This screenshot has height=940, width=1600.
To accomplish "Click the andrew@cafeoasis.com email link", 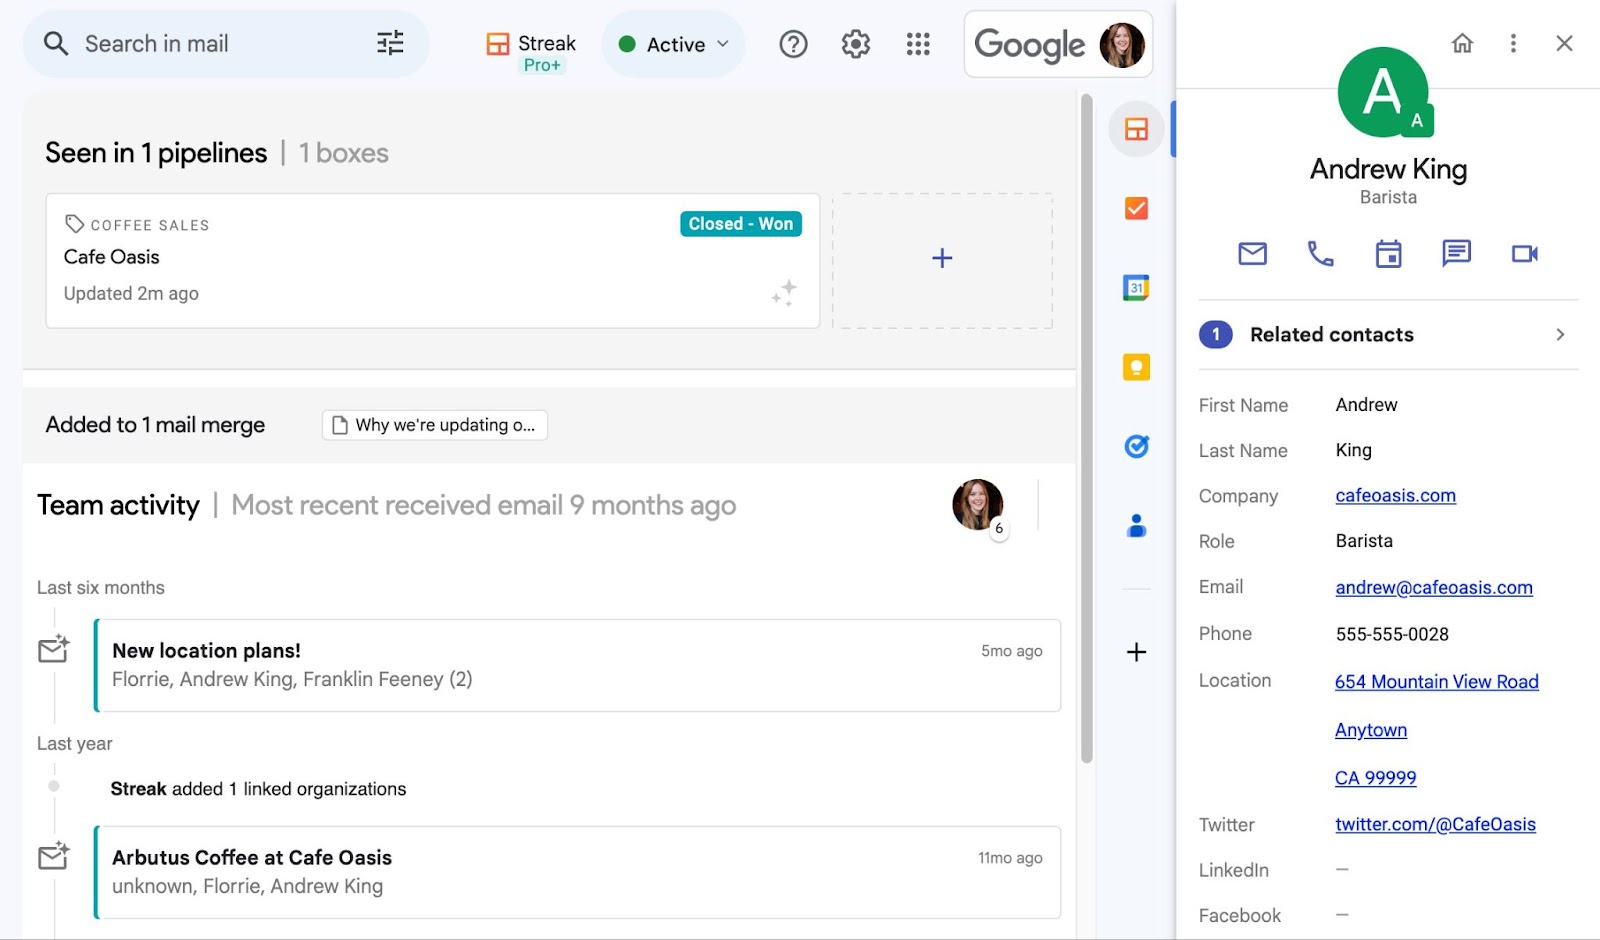I will coord(1434,588).
